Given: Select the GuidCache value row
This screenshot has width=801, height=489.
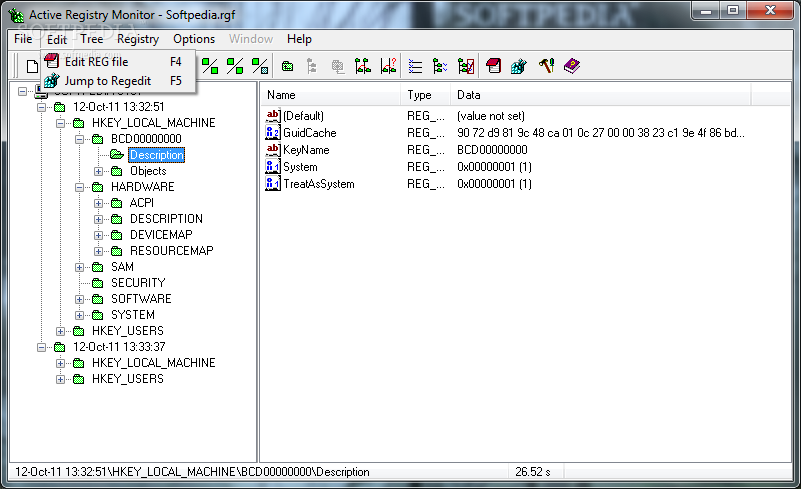Looking at the screenshot, I should (505, 133).
